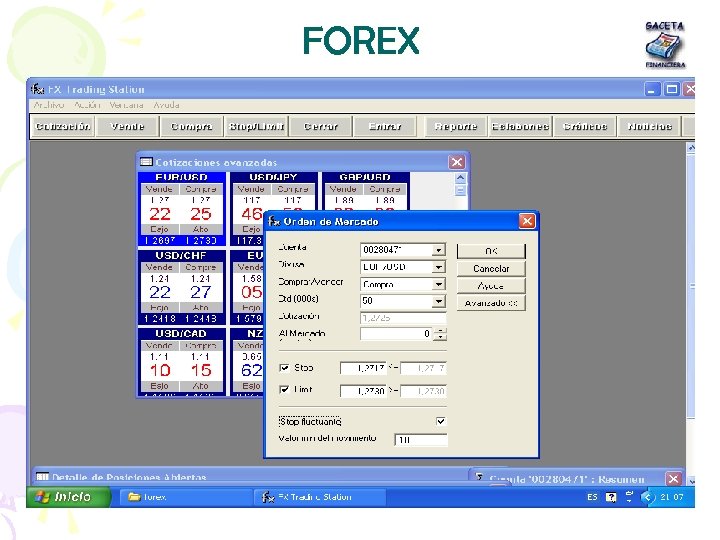Select the USD/CAD quote header
The height and width of the screenshot is (540, 720).
pos(181,333)
